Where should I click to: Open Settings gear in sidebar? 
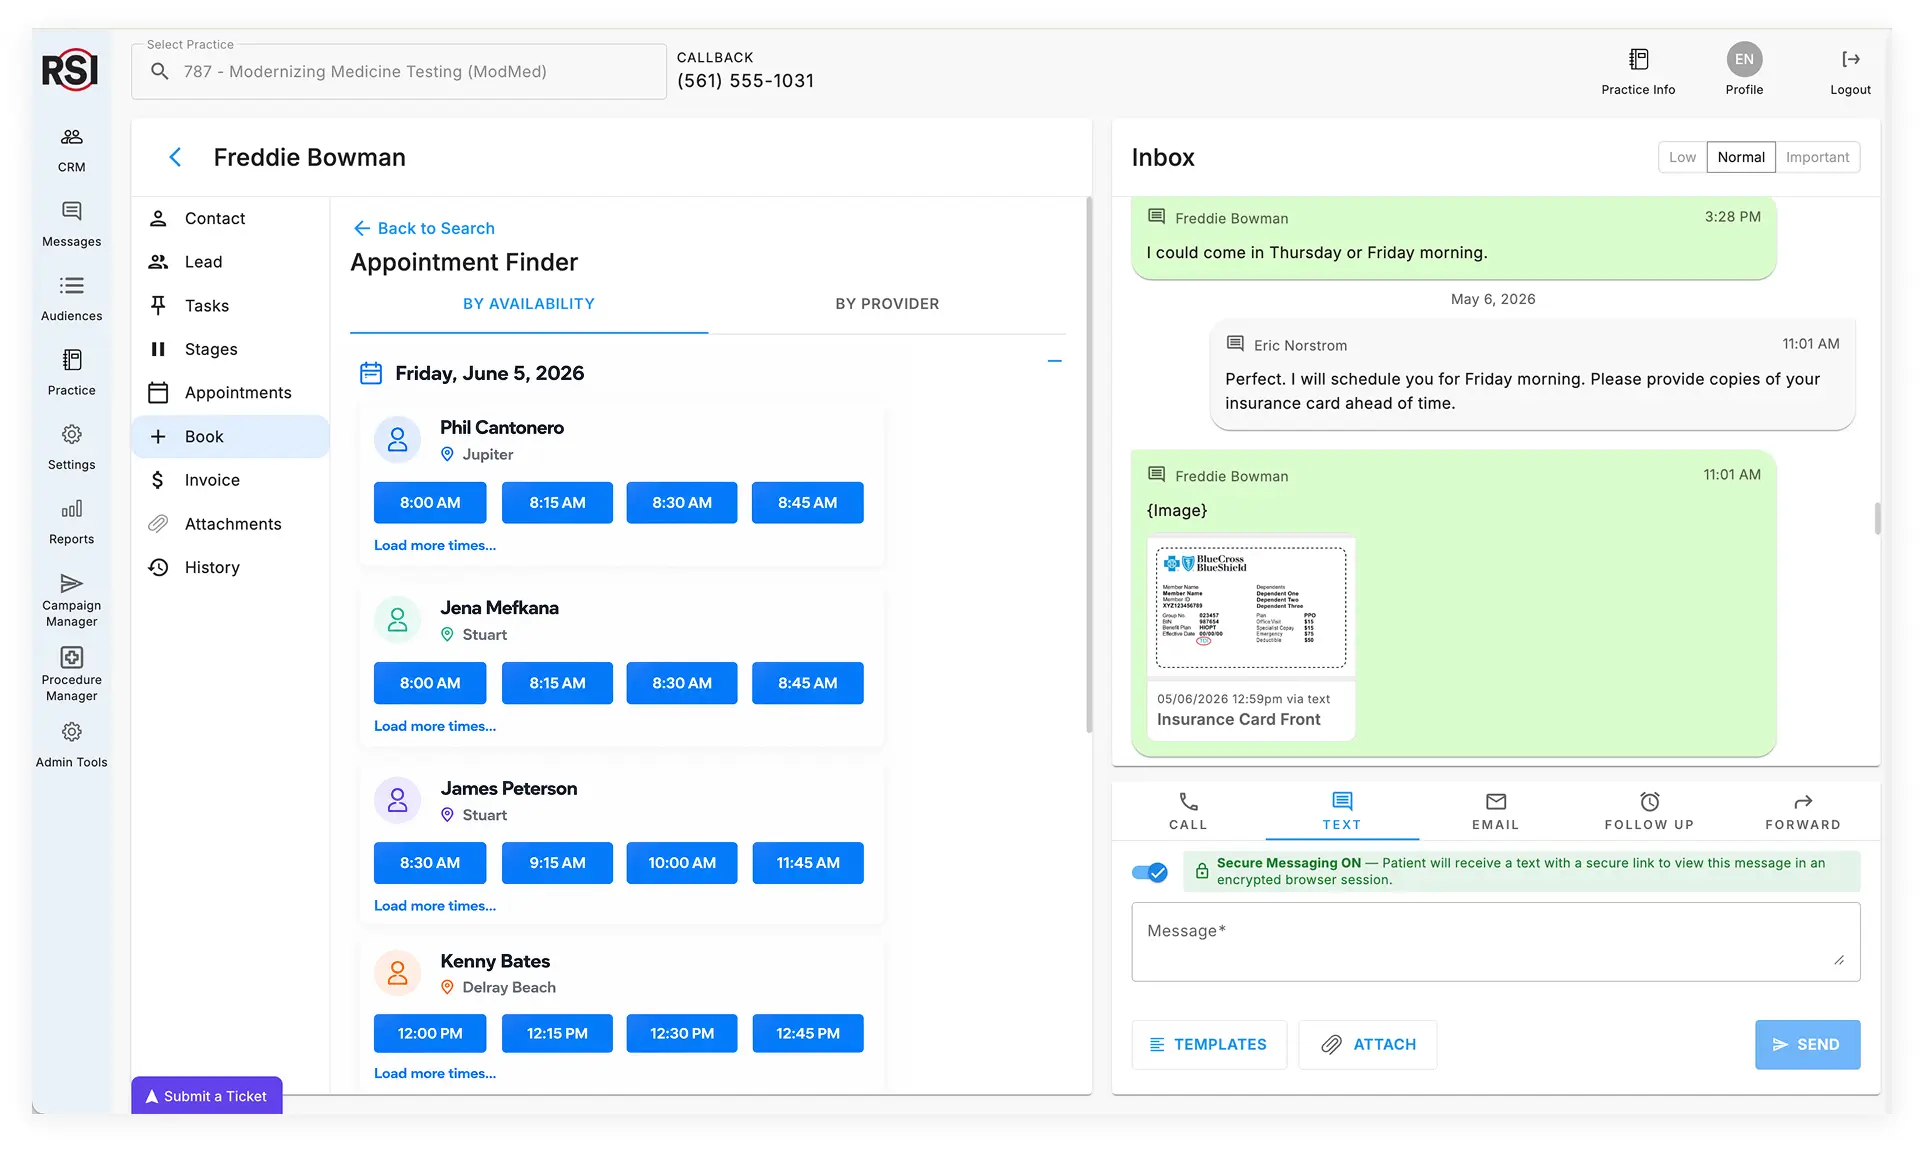pos(71,447)
